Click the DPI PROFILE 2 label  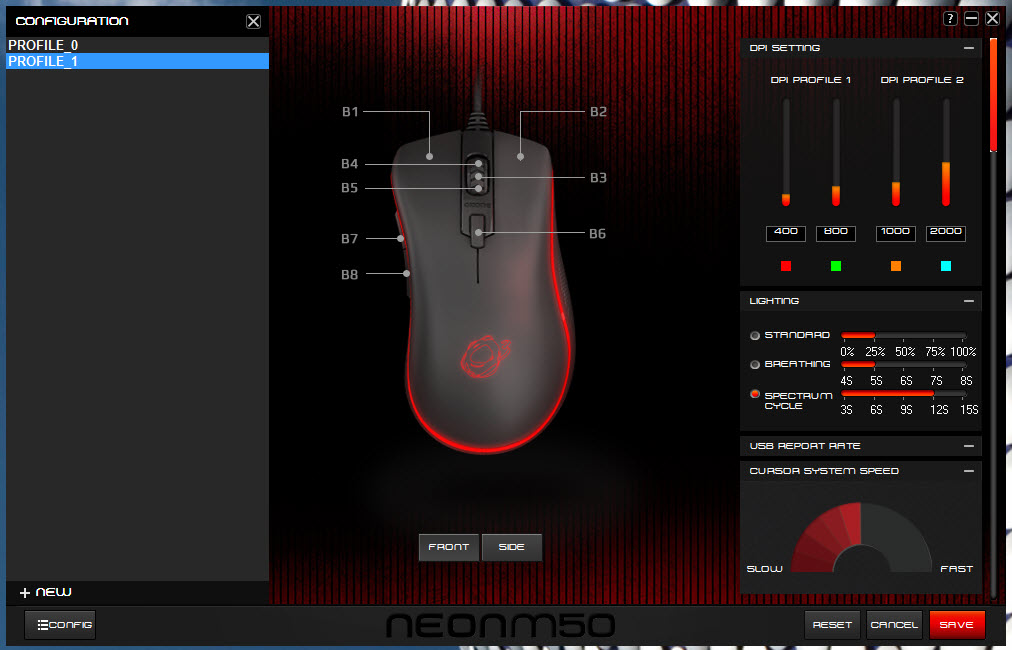tap(922, 80)
